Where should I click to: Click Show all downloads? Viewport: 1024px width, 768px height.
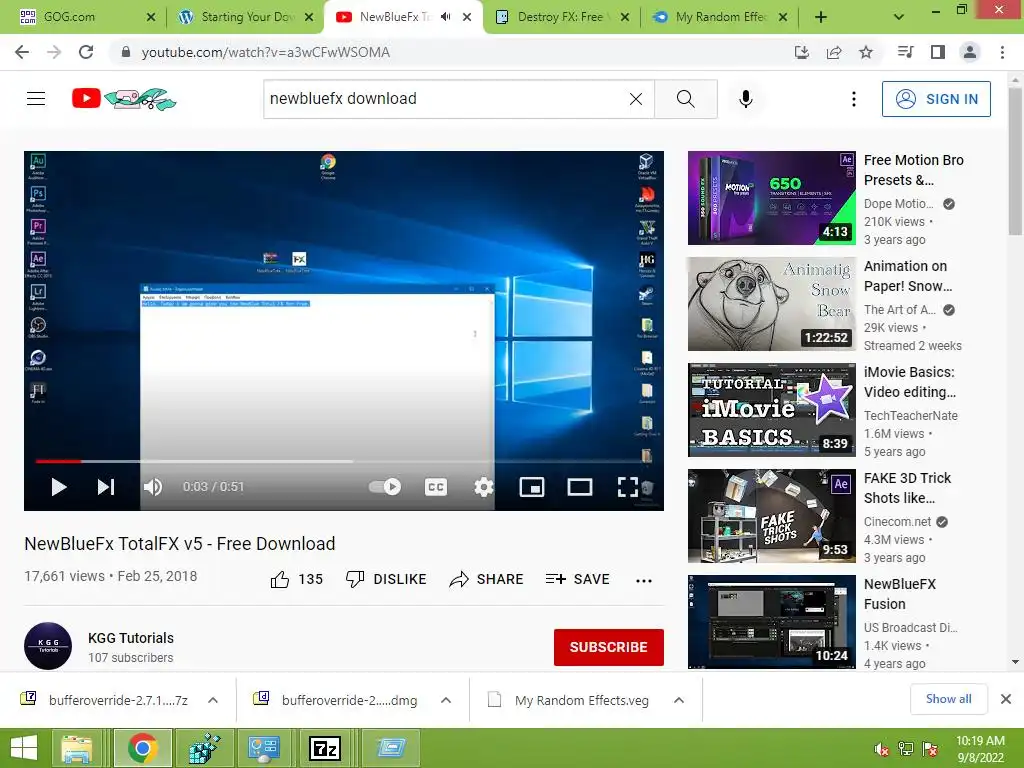point(948,699)
